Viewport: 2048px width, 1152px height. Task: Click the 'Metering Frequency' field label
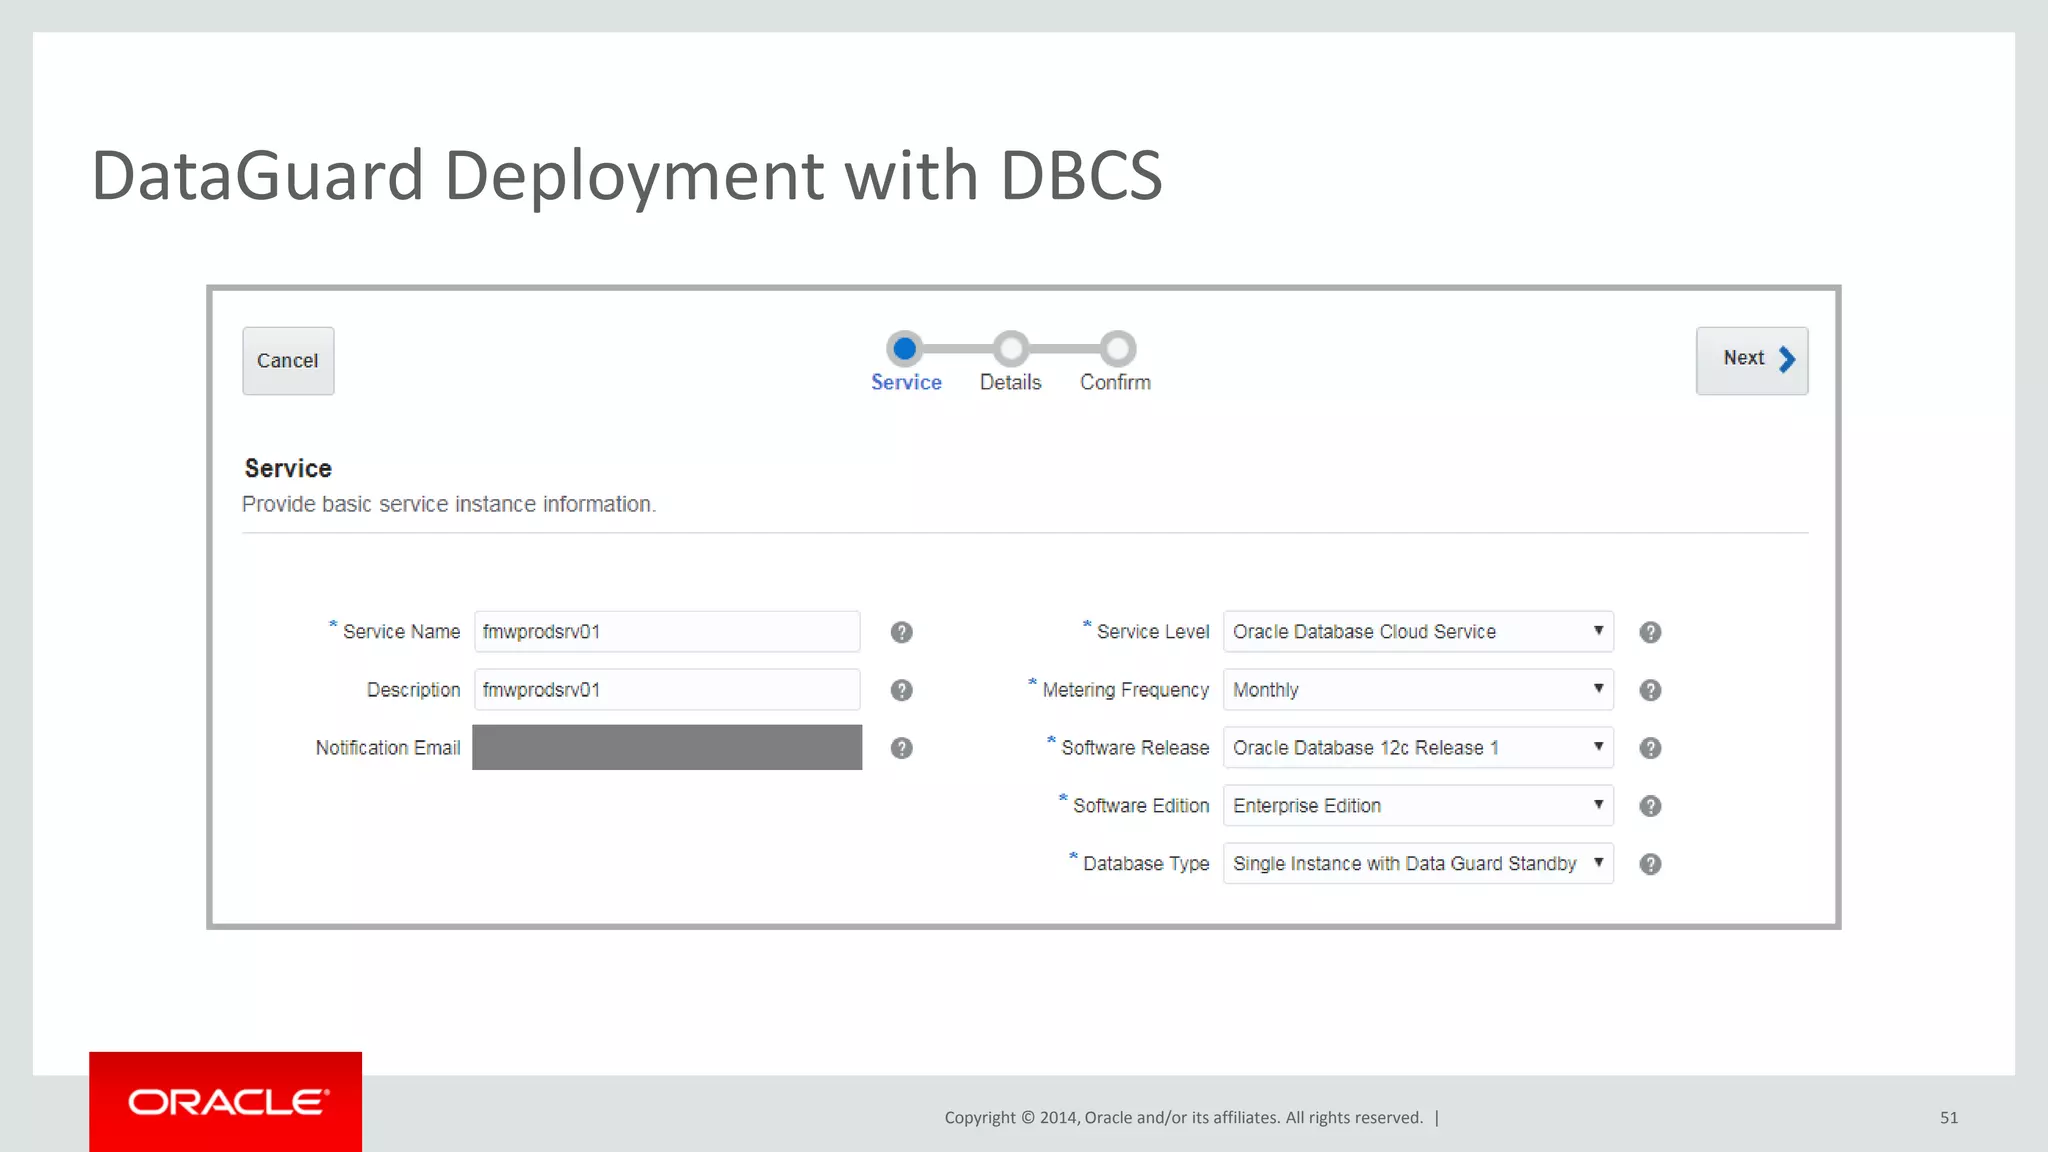(x=1125, y=690)
